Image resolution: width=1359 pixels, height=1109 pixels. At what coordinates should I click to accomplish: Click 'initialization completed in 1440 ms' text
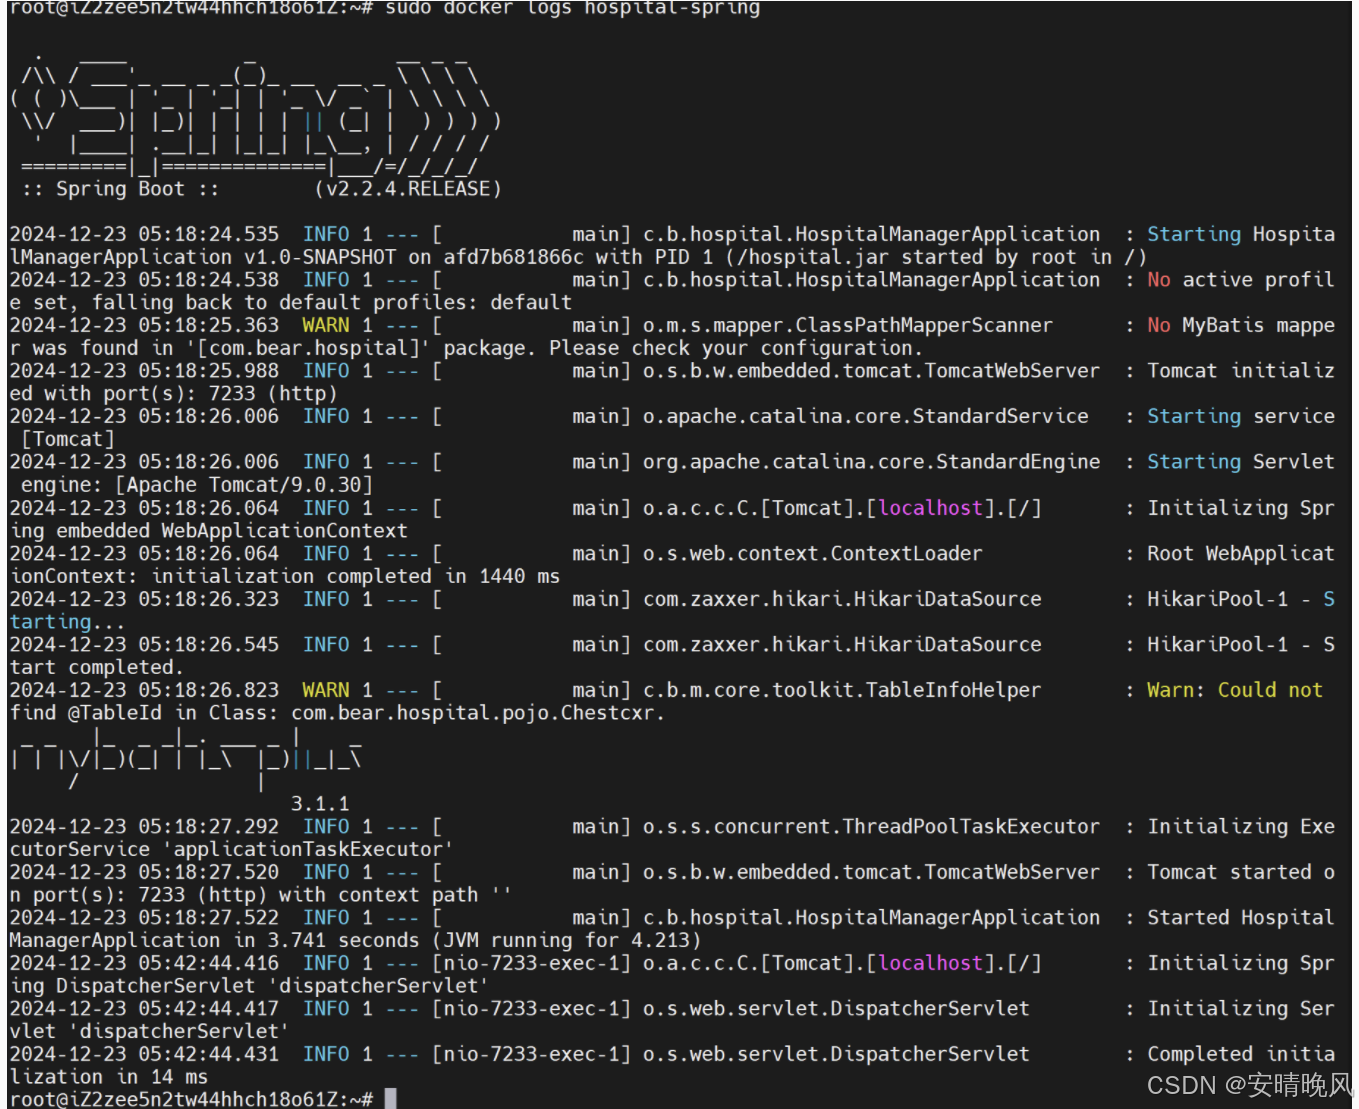click(x=355, y=576)
